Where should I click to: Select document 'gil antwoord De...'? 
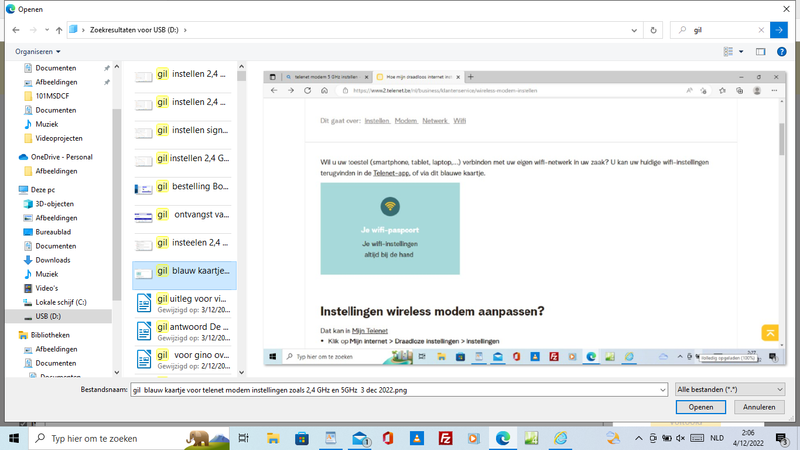click(184, 331)
